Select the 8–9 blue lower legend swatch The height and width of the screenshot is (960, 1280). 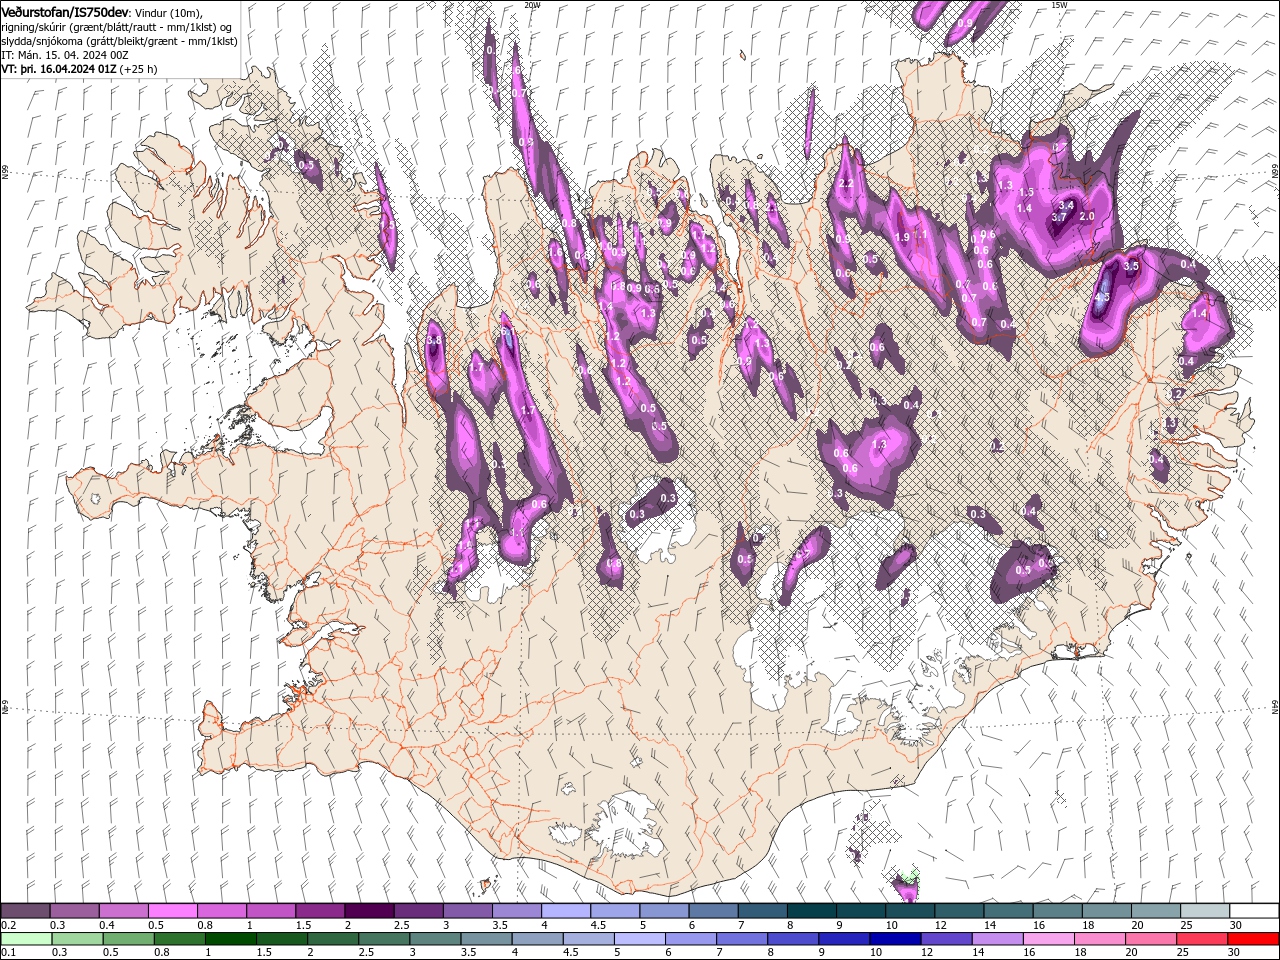[792, 939]
